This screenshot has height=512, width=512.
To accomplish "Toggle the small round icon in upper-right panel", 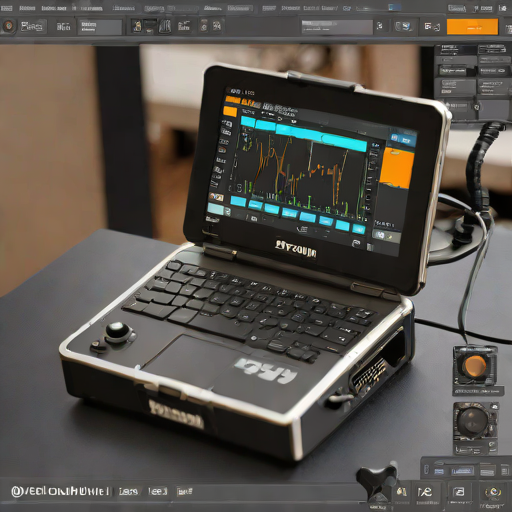I will 477,107.
